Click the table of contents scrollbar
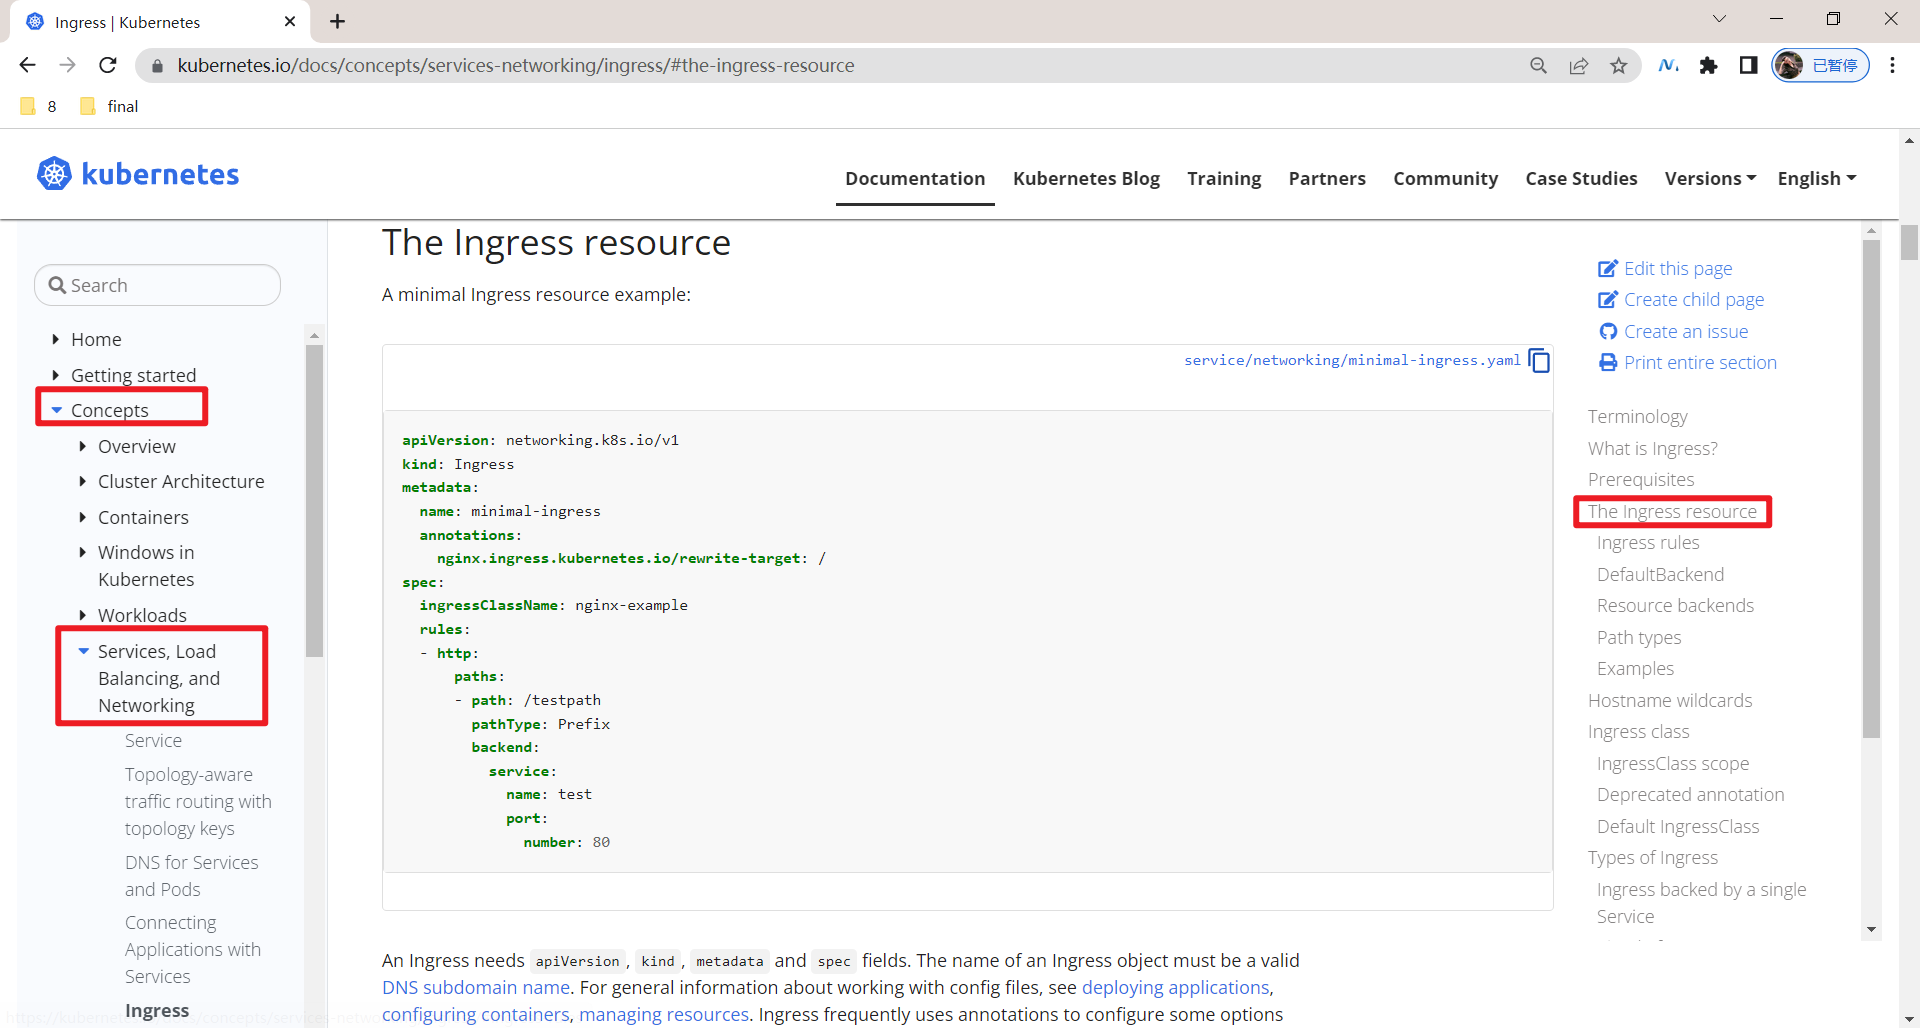The image size is (1920, 1028). click(x=1871, y=488)
